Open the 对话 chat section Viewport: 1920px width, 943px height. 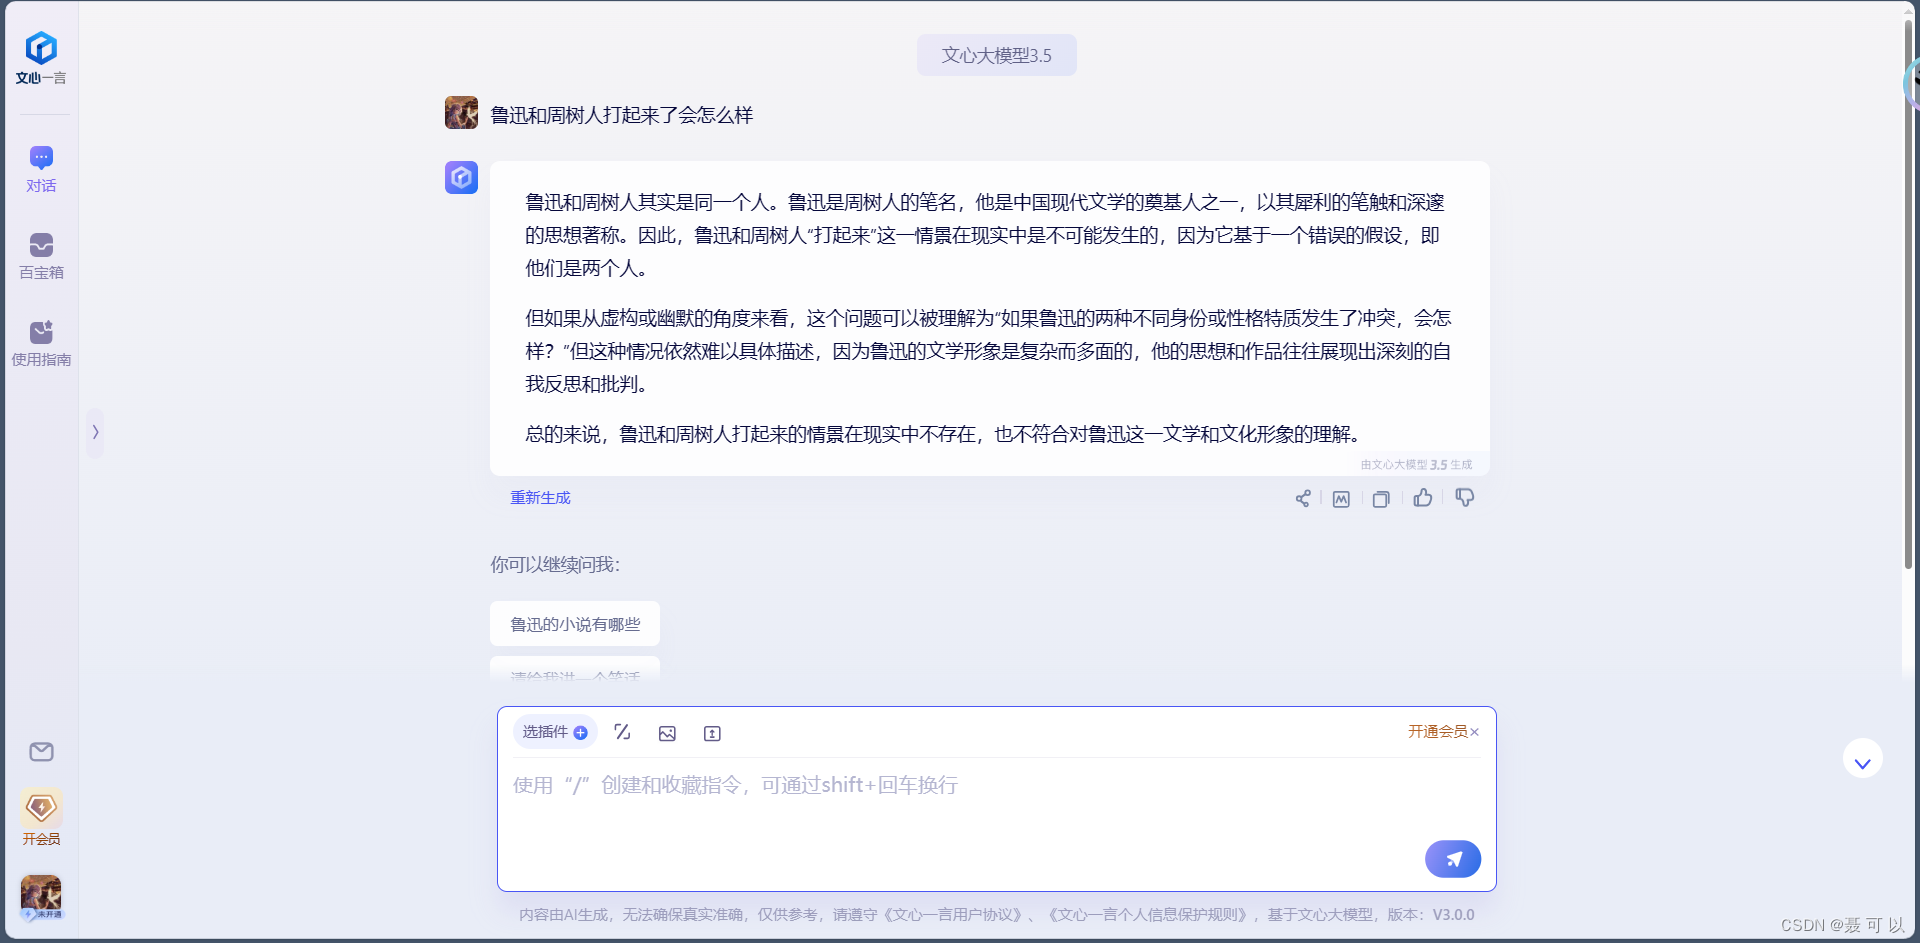pyautogui.click(x=41, y=169)
